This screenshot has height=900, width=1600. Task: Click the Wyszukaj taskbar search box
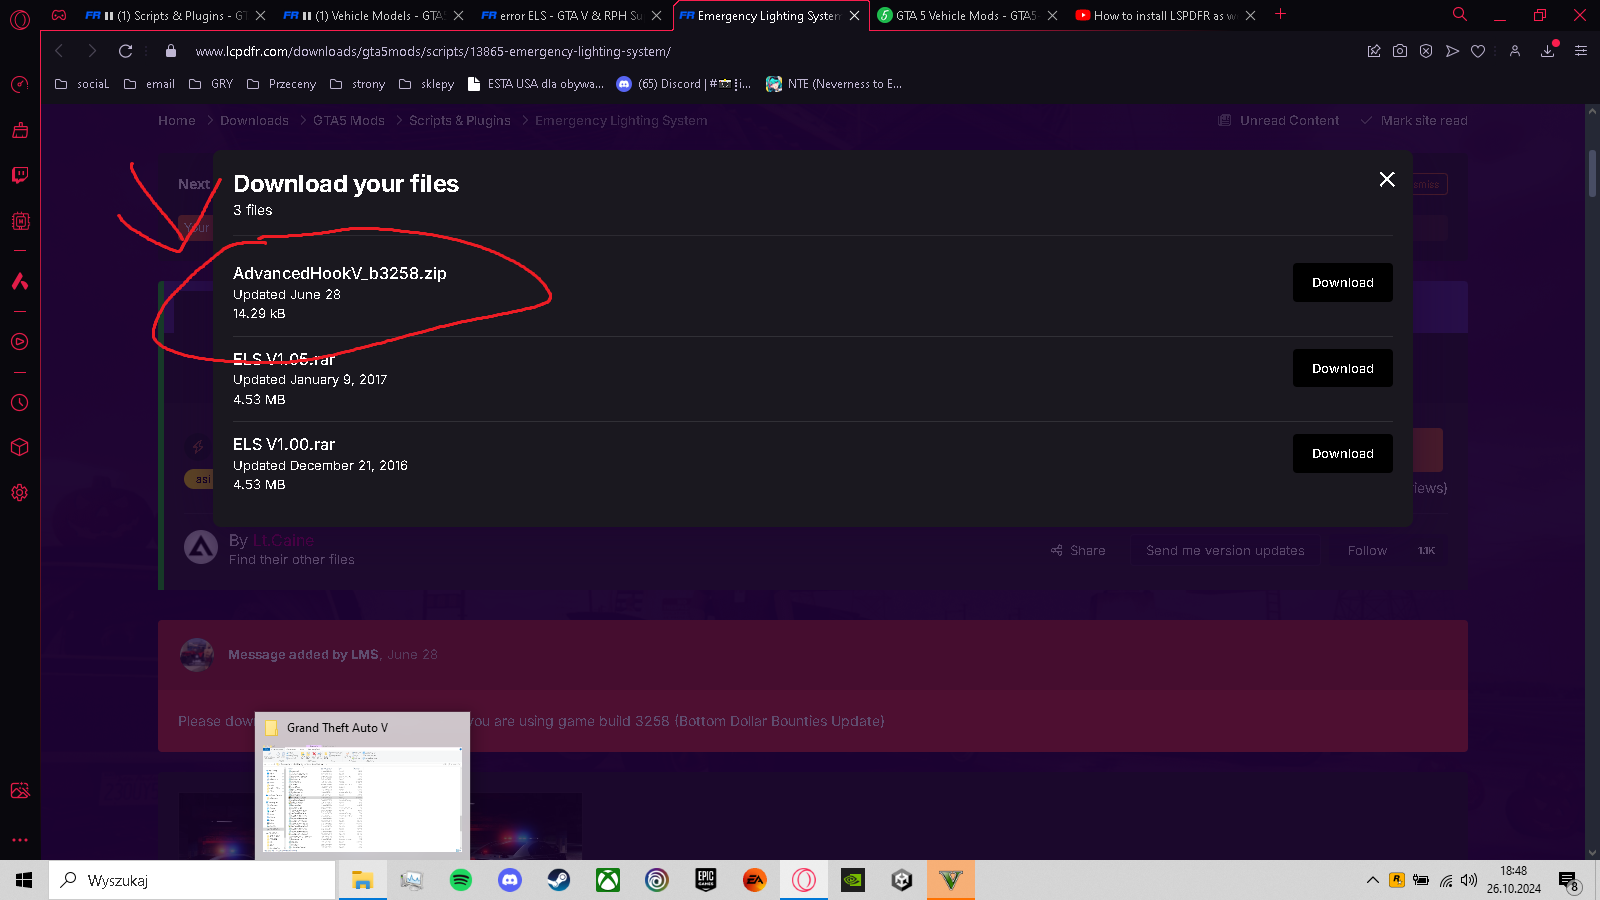point(192,880)
